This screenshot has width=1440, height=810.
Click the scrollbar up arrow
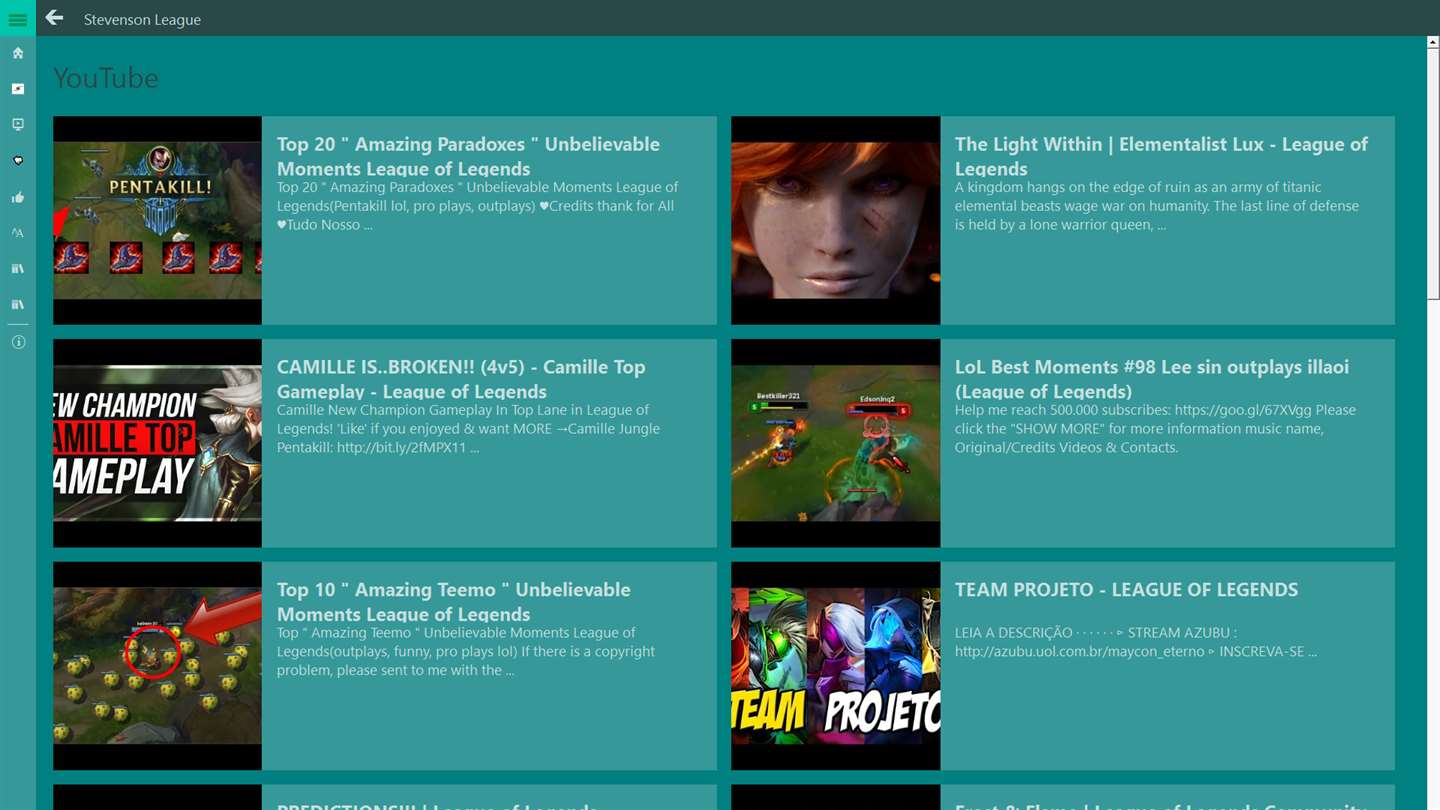(x=1433, y=43)
